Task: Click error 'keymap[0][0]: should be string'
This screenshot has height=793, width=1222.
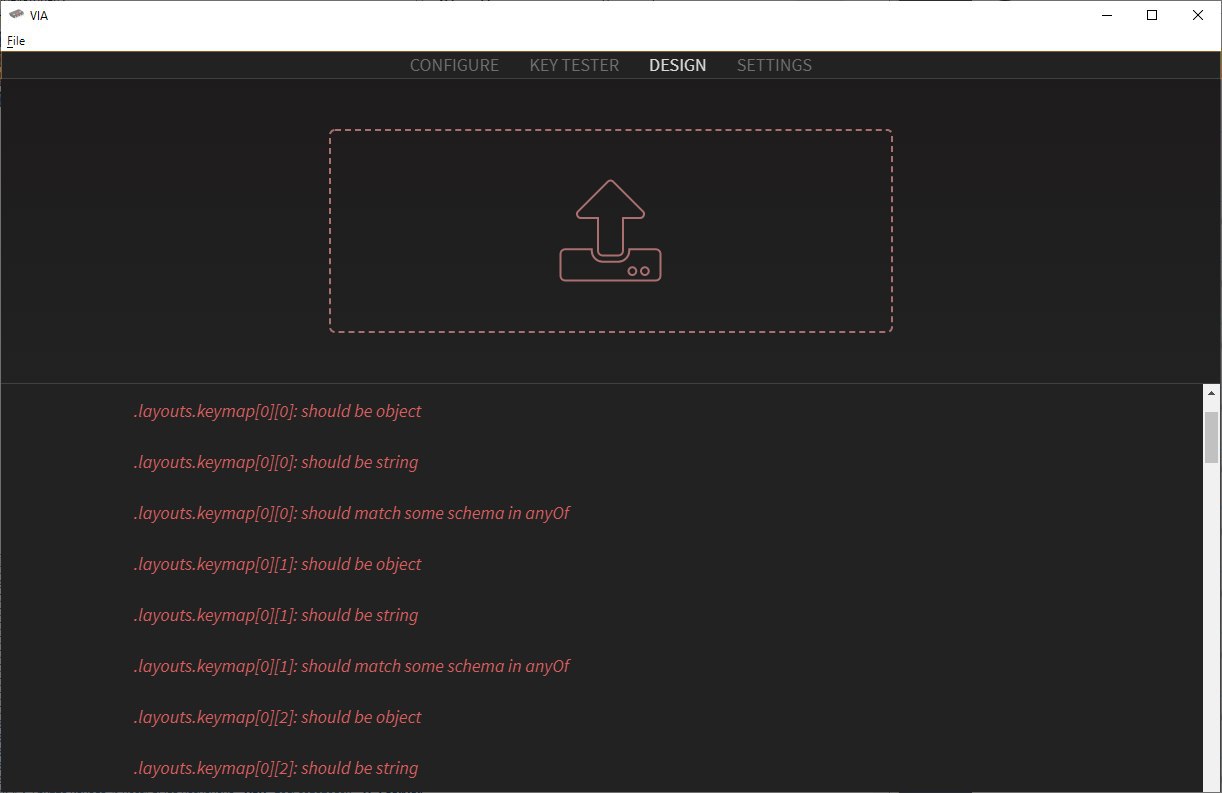Action: click(x=276, y=462)
